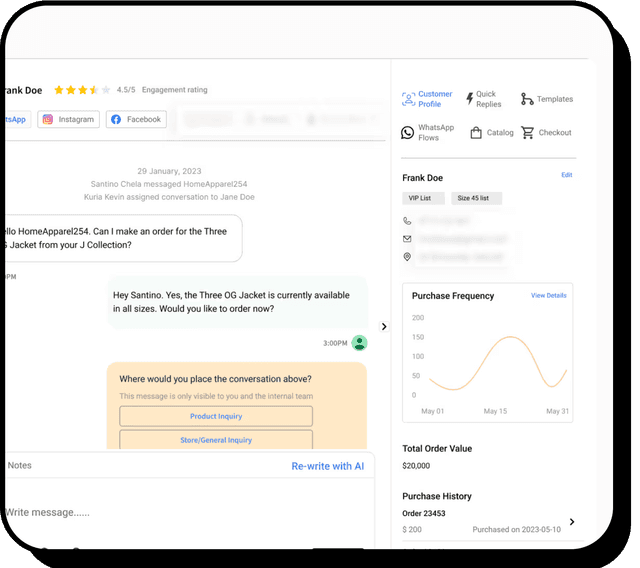Click the customer email envelope icon

[408, 239]
